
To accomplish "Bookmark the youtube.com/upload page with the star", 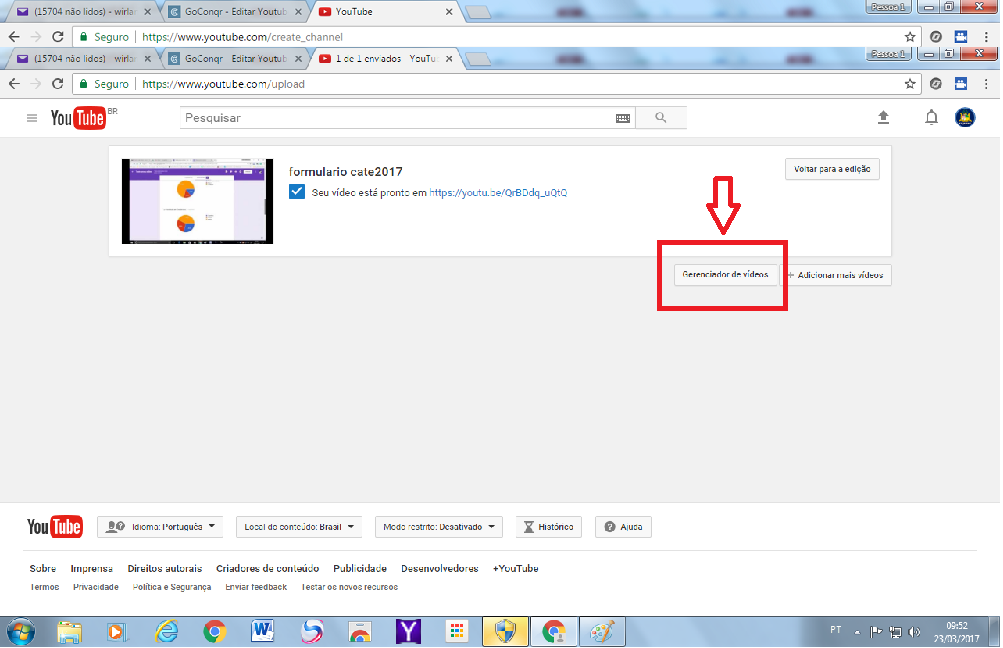I will coord(910,84).
